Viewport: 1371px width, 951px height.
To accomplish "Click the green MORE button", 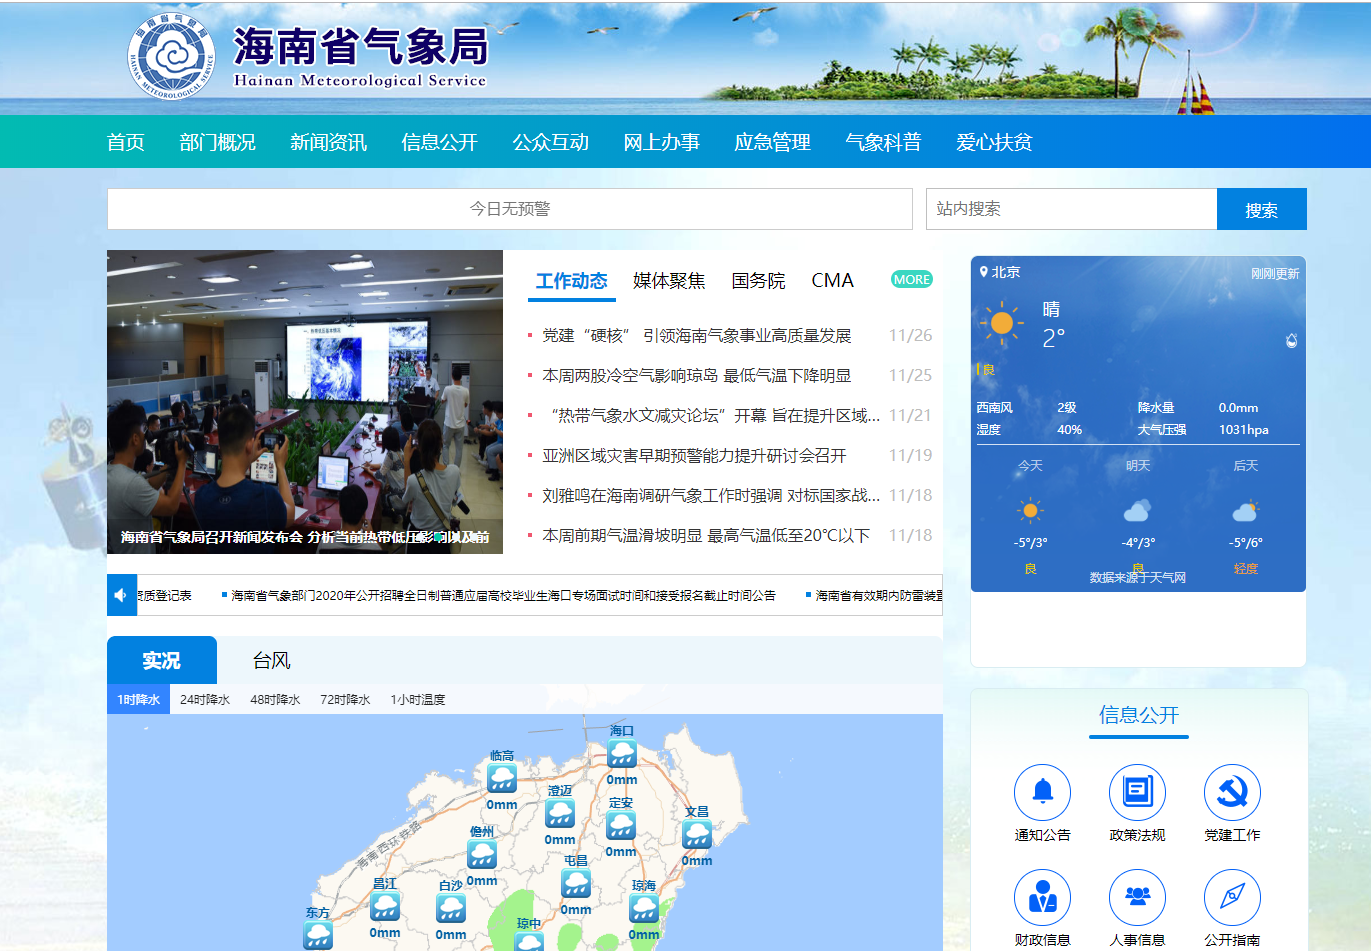I will click(x=911, y=280).
